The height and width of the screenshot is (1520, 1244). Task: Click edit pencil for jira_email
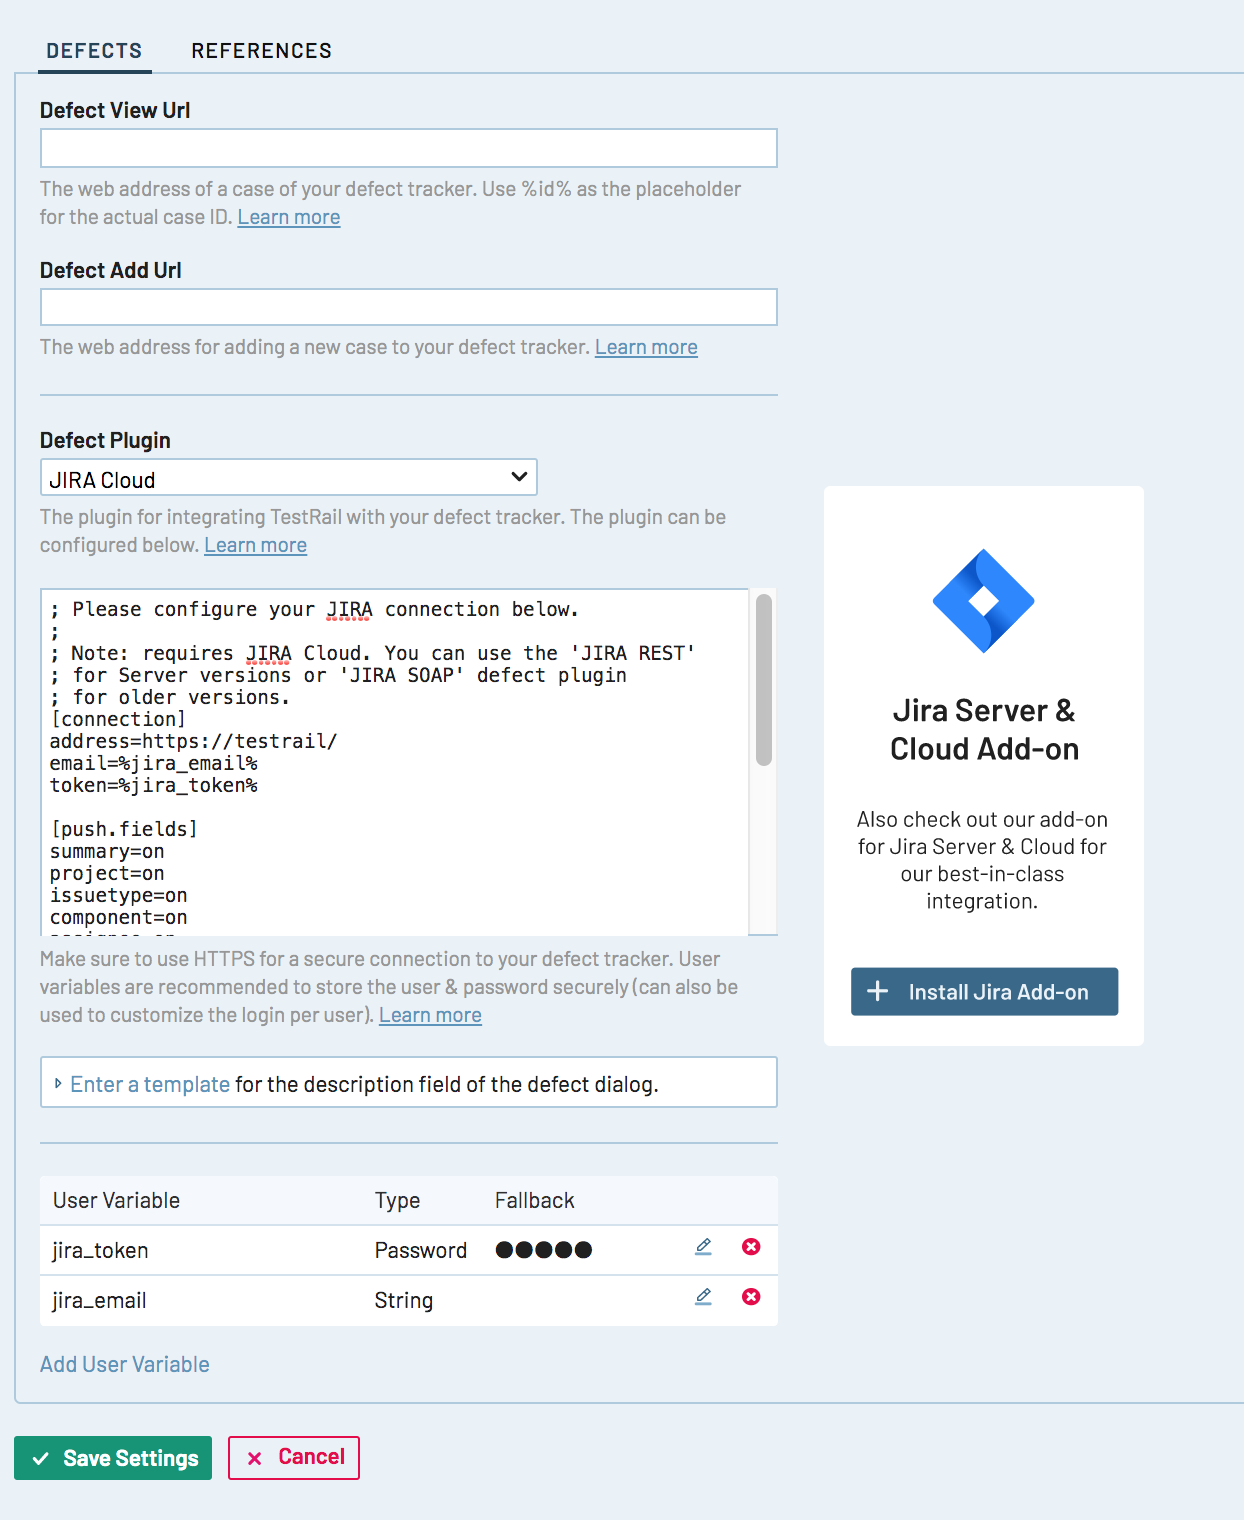point(703,1297)
